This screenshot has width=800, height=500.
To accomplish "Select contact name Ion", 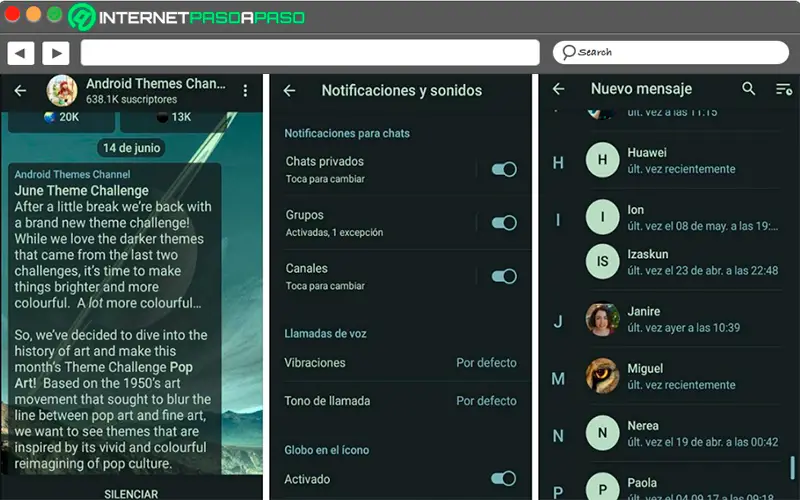I will click(636, 210).
